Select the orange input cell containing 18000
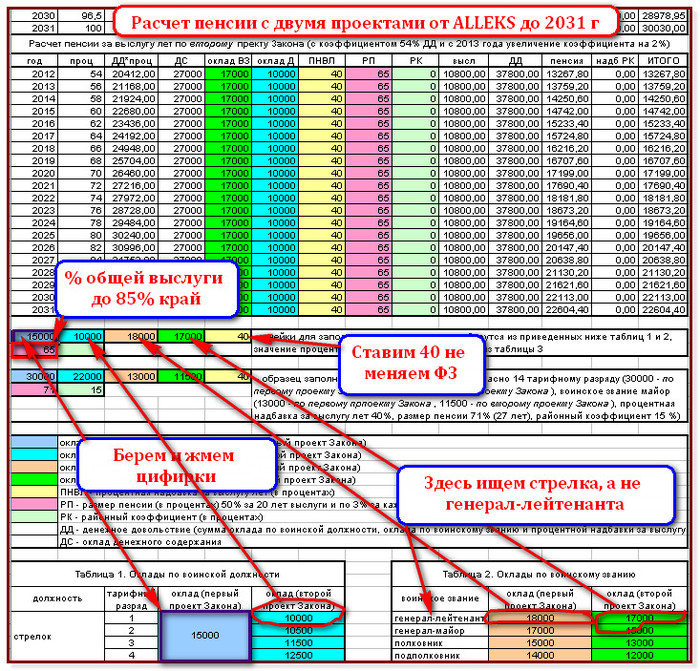 [131, 337]
